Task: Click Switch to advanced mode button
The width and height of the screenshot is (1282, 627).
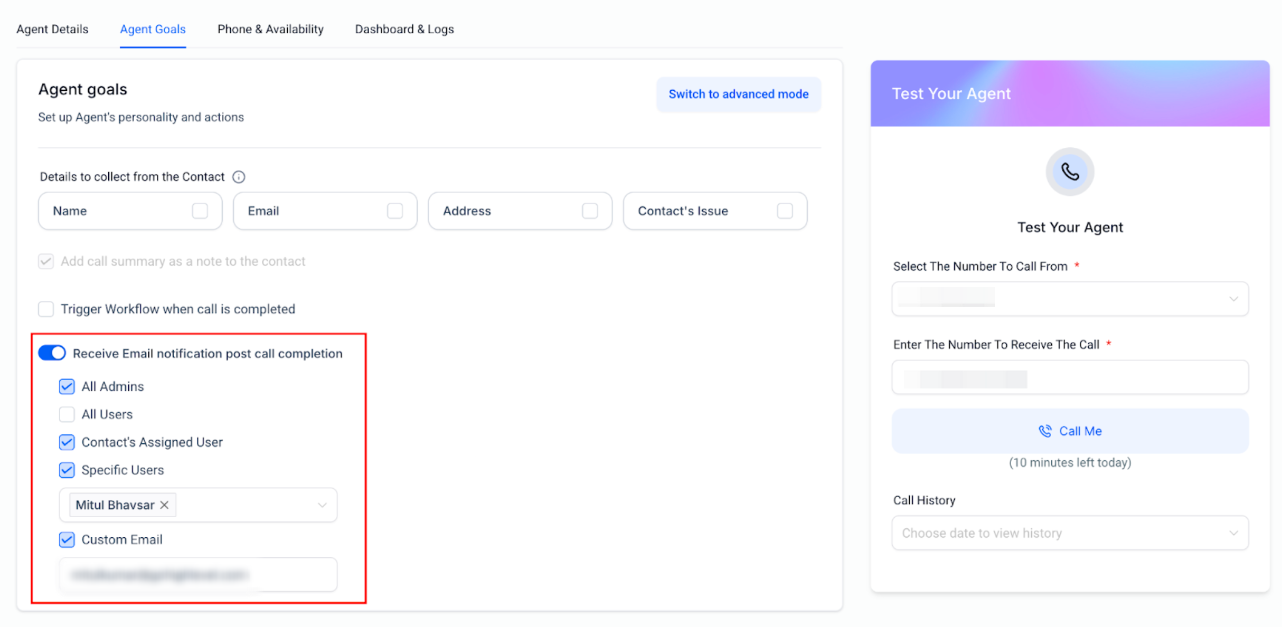Action: coord(738,94)
